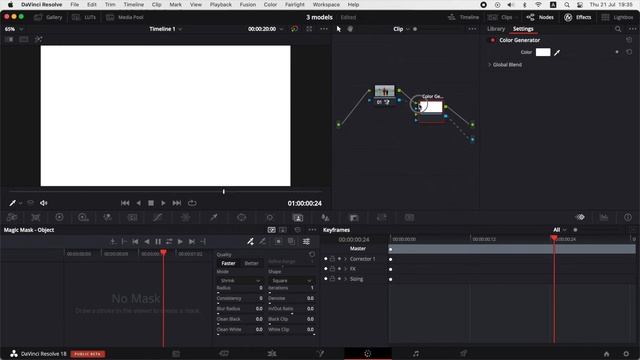640x360 pixels.
Task: Click the white Color swatch
Action: [x=543, y=52]
